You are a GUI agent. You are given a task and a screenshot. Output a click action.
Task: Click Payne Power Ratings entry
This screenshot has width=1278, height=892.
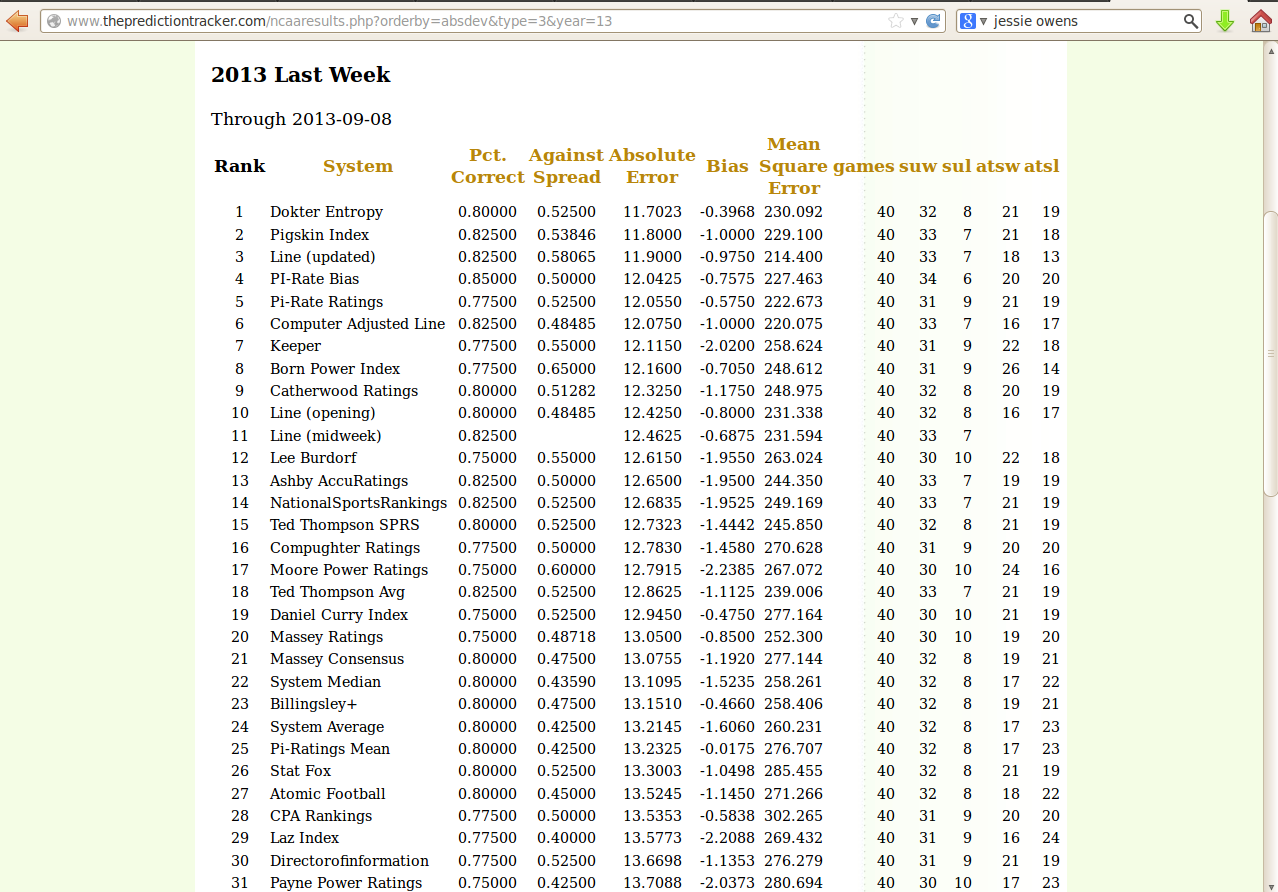pyautogui.click(x=346, y=883)
